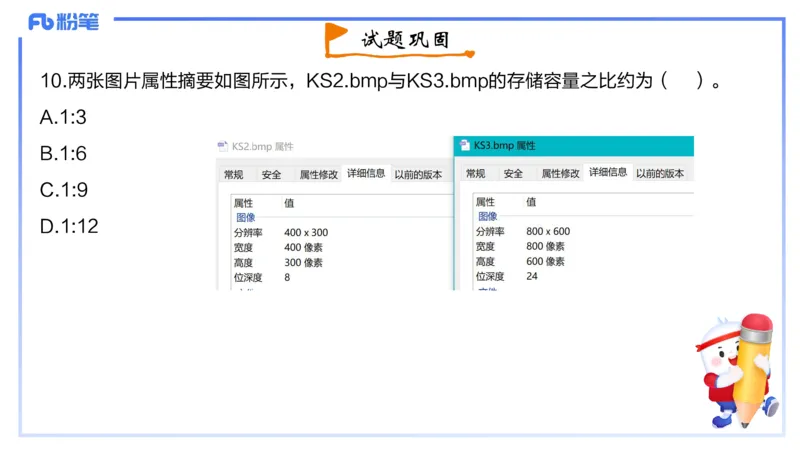Open 属性修改 tab in KS2.bmp properties
The height and width of the screenshot is (450, 800).
click(x=318, y=174)
